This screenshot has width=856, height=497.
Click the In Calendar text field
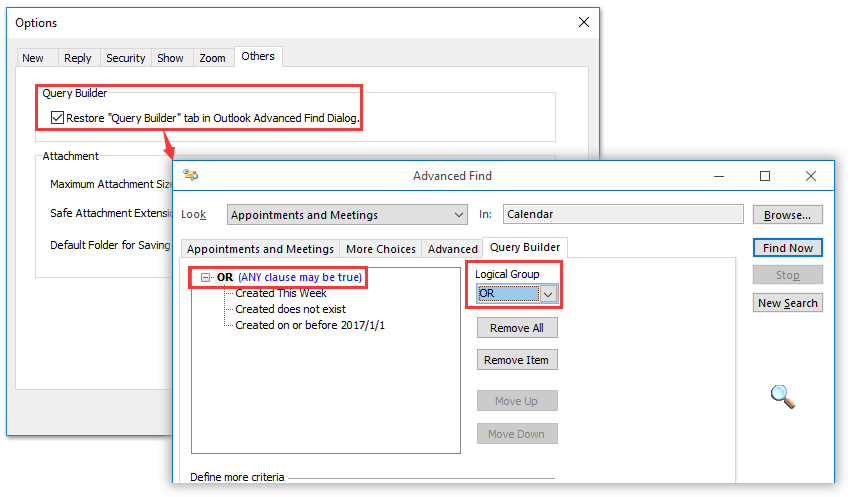pyautogui.click(x=622, y=214)
